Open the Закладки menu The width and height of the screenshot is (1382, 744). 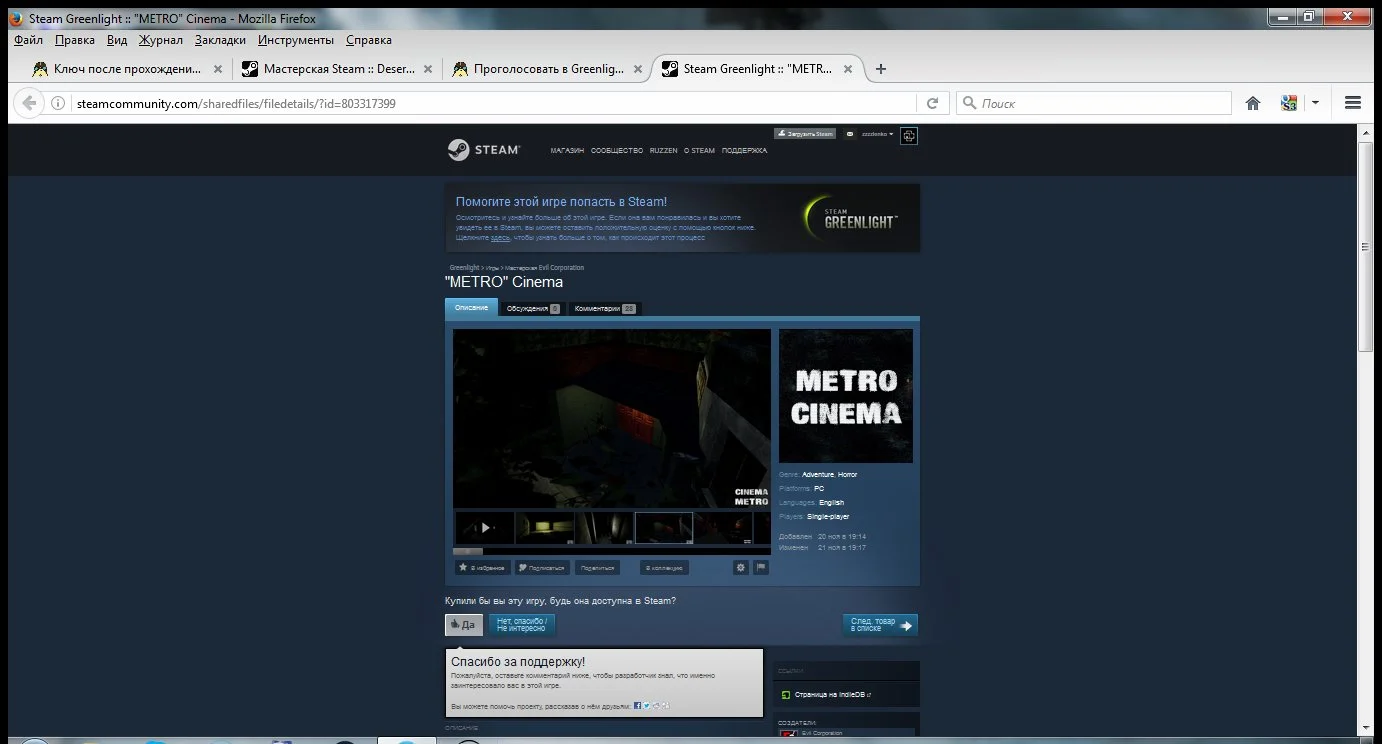point(220,40)
